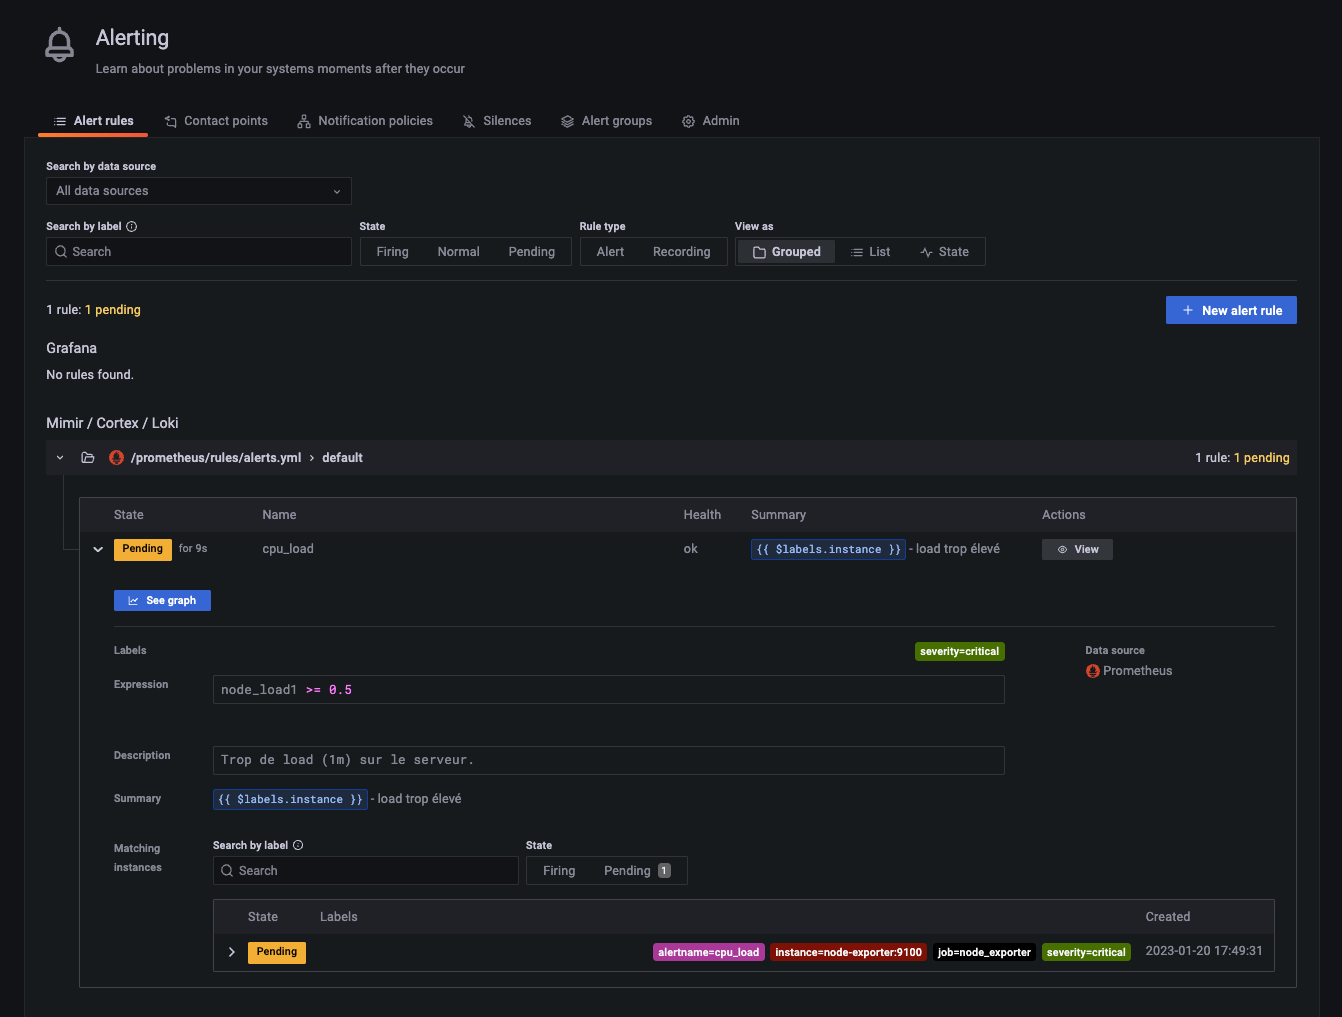Switch view to Grouped
The width and height of the screenshot is (1342, 1017).
click(x=787, y=252)
